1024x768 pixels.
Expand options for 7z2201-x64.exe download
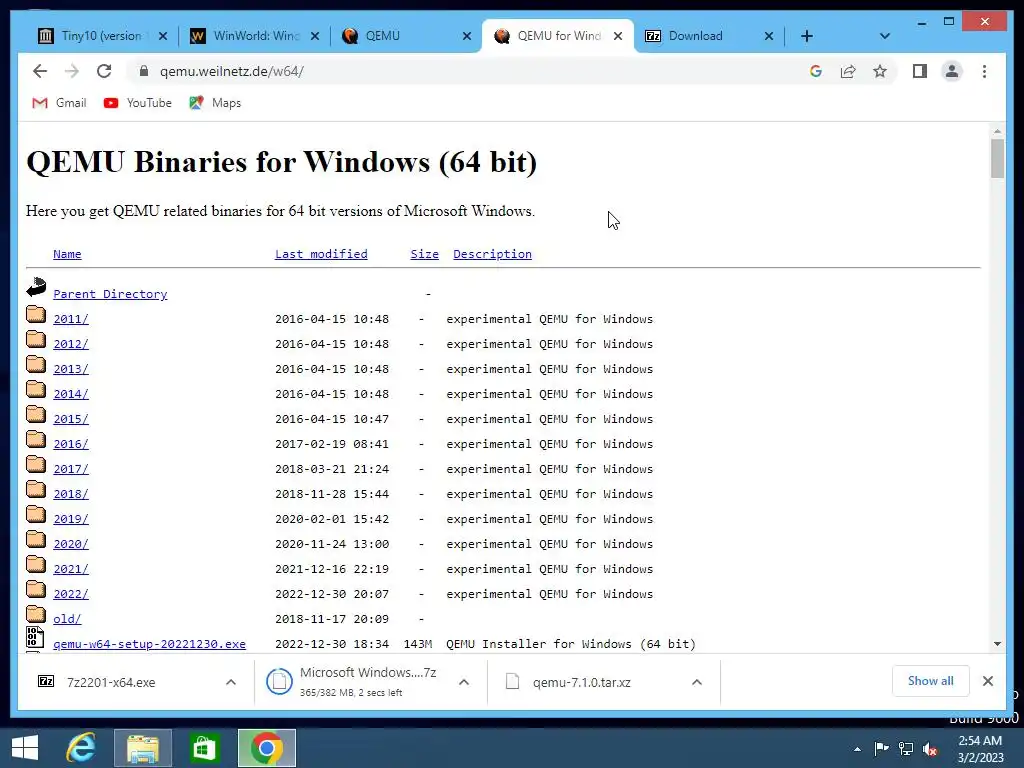(x=231, y=682)
